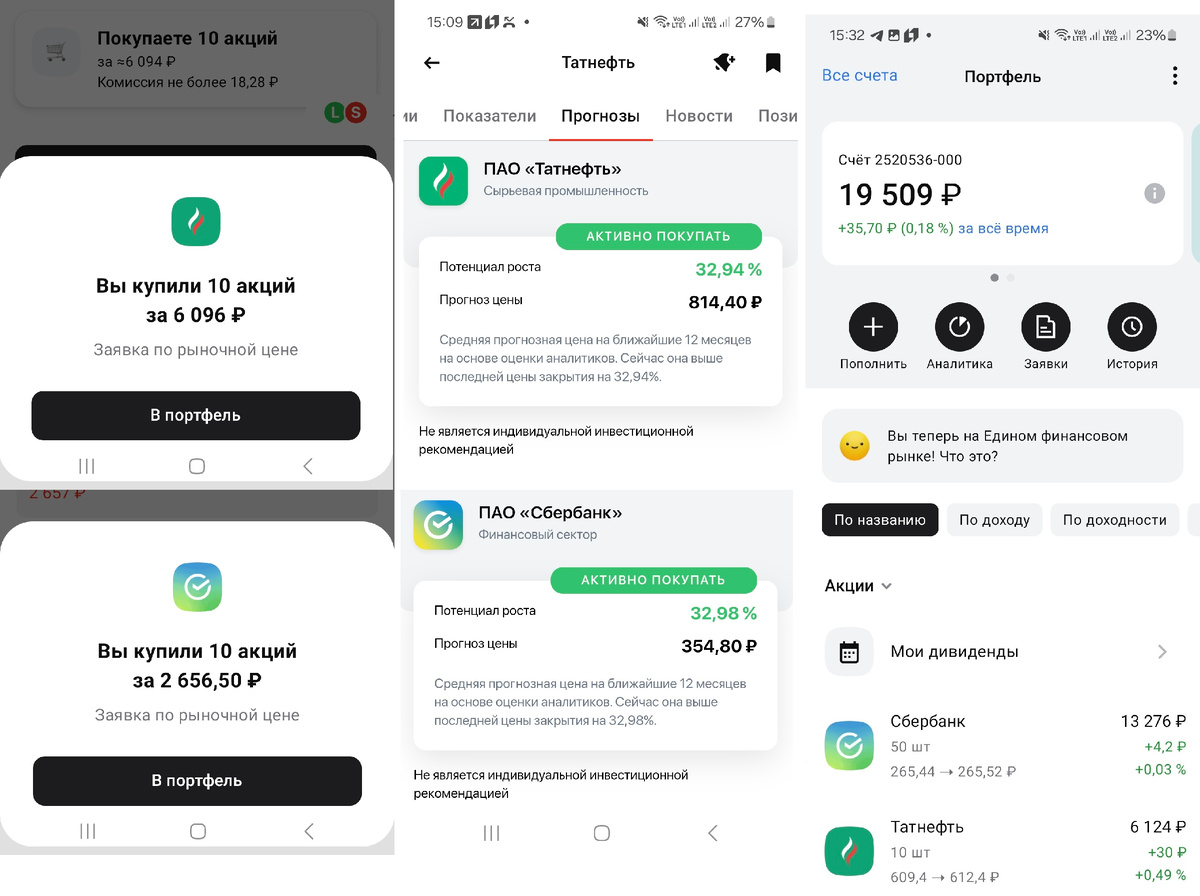Switch to the Показатели tab
This screenshot has height=896, width=1200.
point(490,116)
